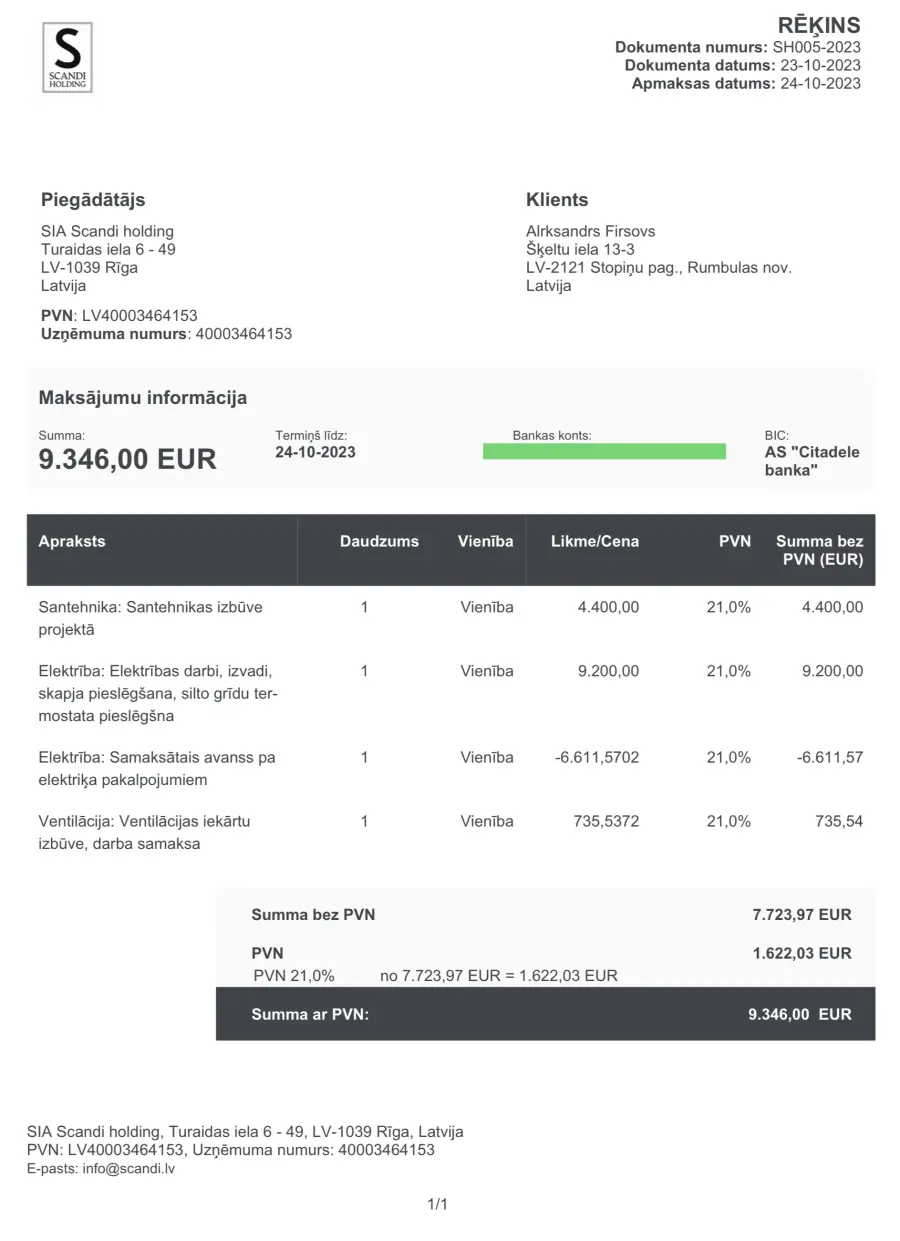900x1241 pixels.
Task: Select the Ventilācija line item description
Action: [144, 832]
